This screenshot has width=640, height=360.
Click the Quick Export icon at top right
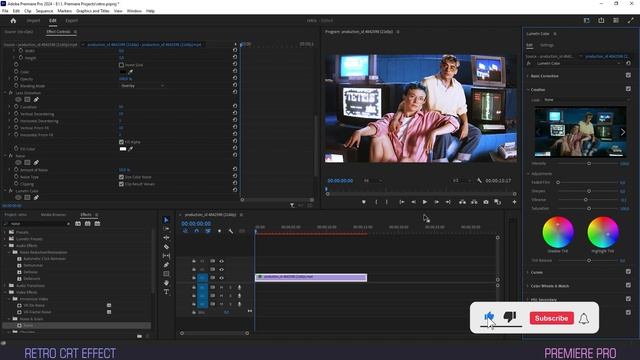coord(601,20)
